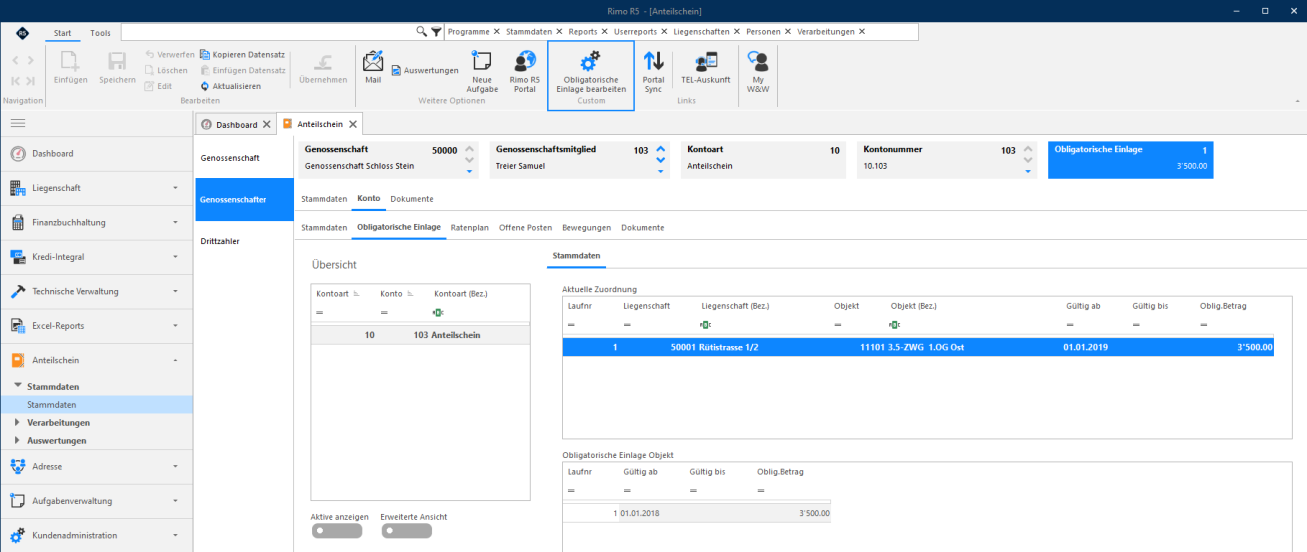Start Portal Sync

click(x=653, y=72)
